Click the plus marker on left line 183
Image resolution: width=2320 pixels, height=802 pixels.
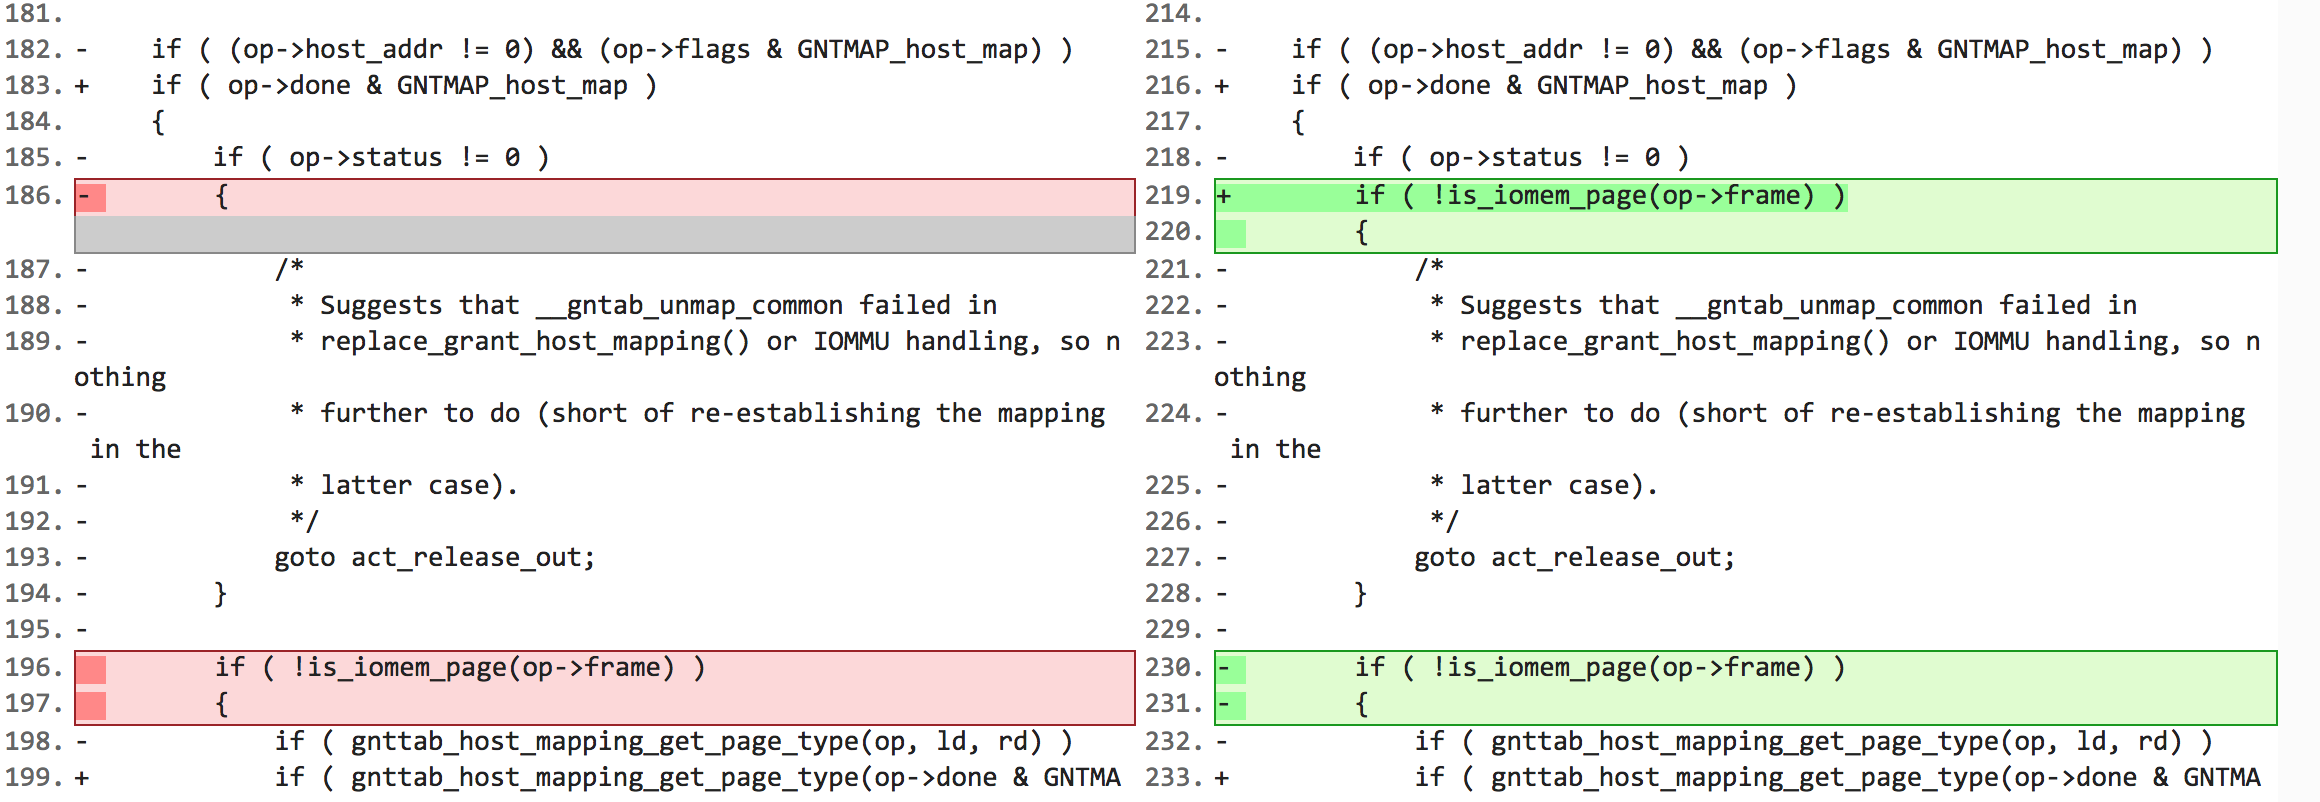pyautogui.click(x=82, y=86)
